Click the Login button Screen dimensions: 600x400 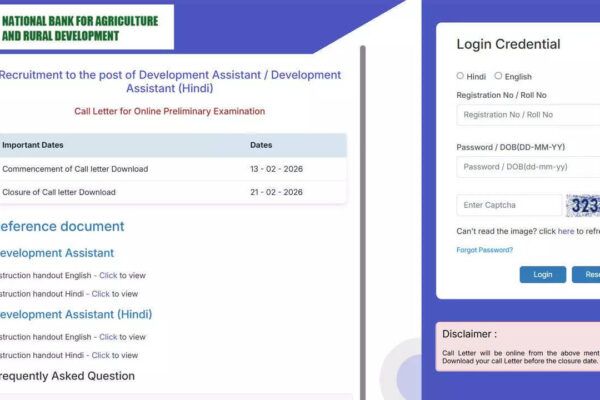click(x=543, y=274)
